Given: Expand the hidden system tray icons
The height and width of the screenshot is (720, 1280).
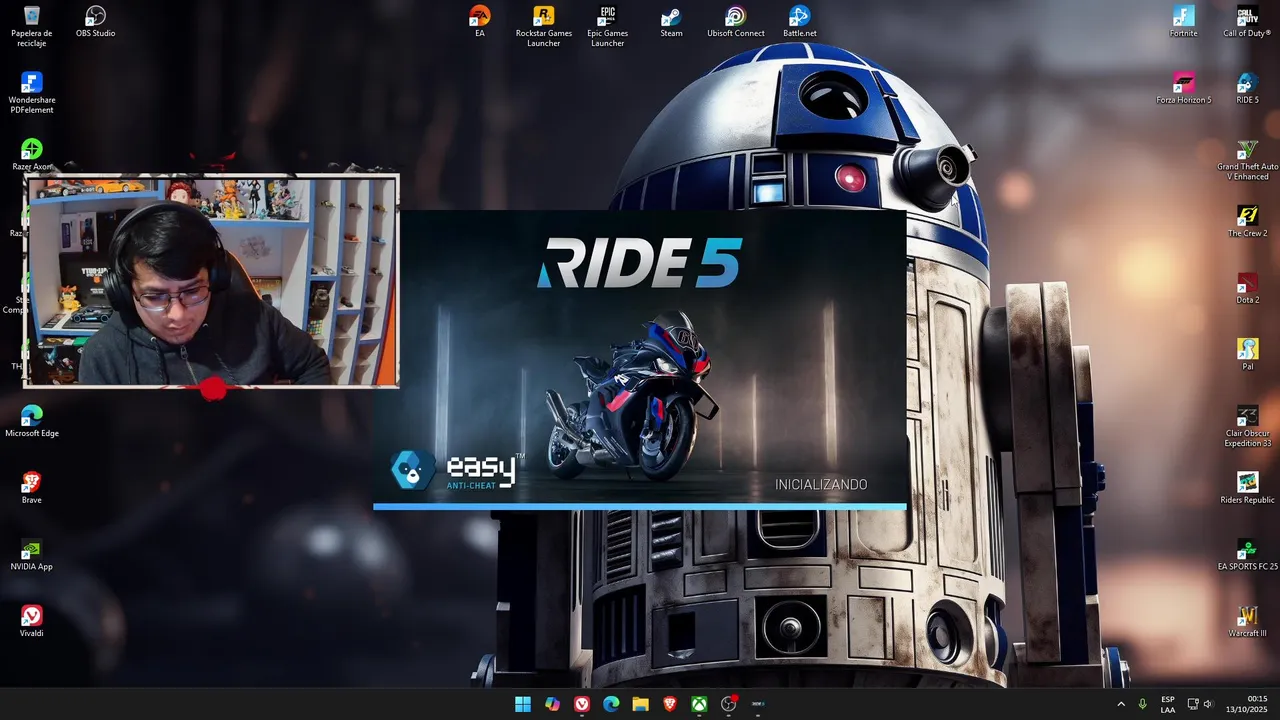Looking at the screenshot, I should click(x=1120, y=704).
